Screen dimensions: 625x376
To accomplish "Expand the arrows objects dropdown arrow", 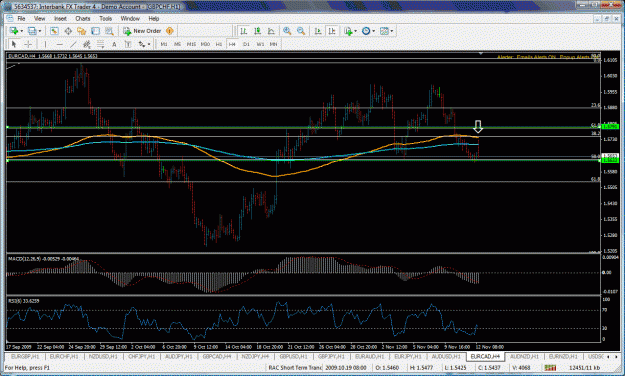I will coord(149,44).
